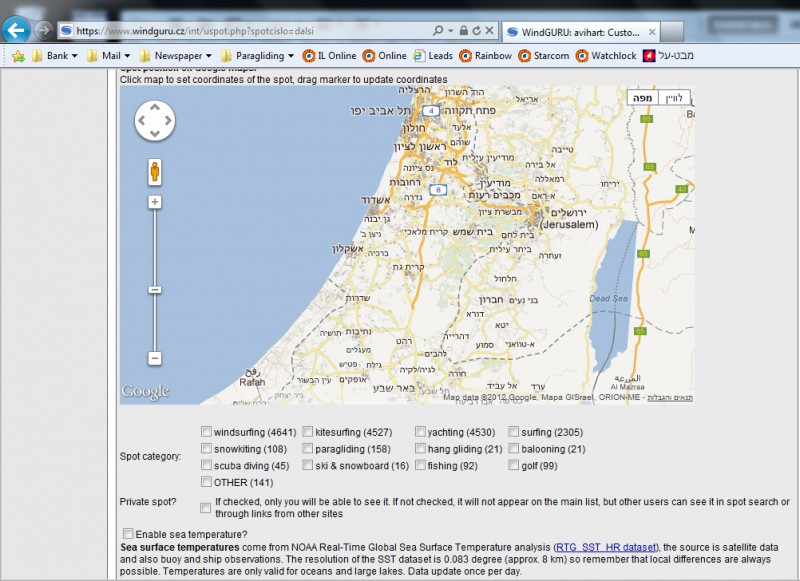The height and width of the screenshot is (581, 800).
Task: Stop loading with the address bar X
Action: coord(489,31)
